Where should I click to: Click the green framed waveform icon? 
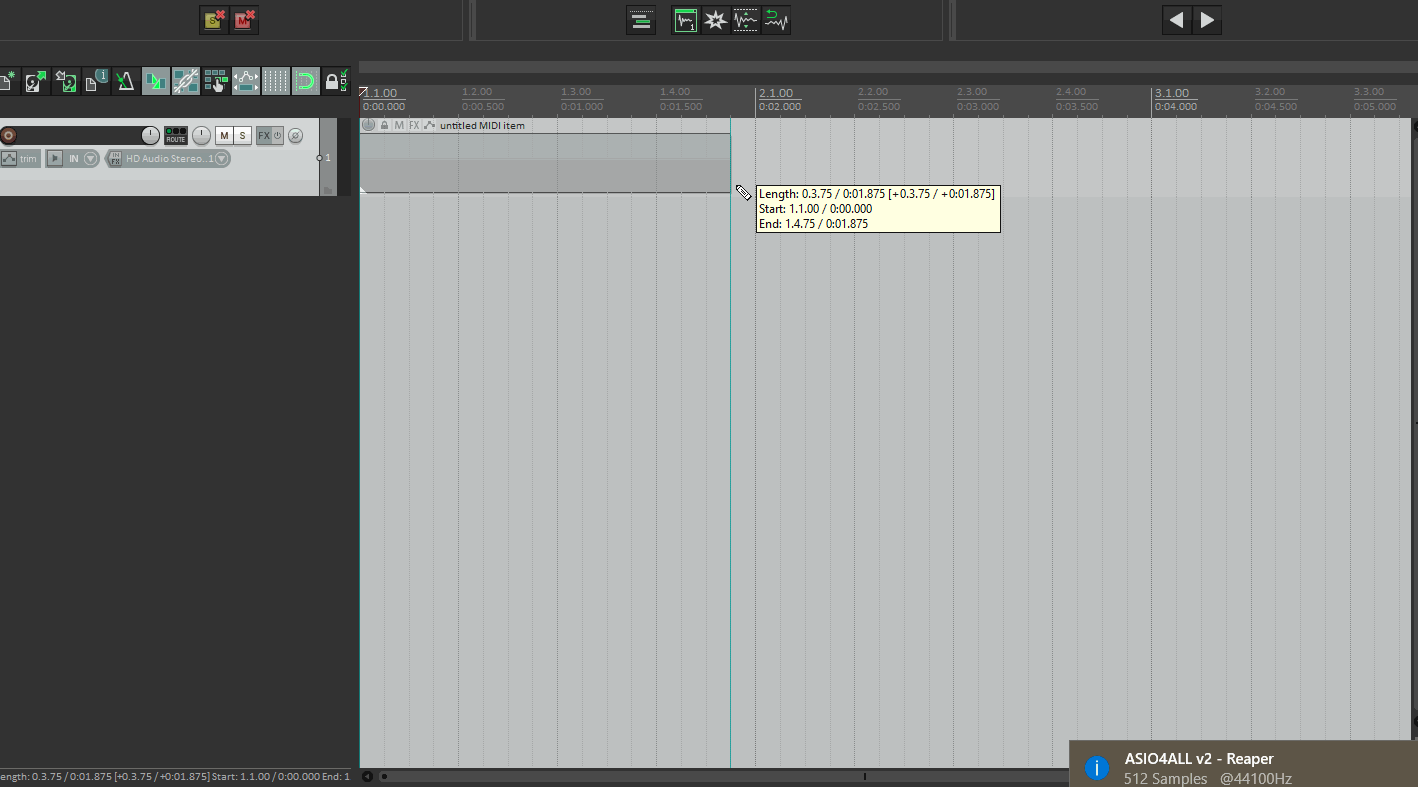pyautogui.click(x=686, y=20)
